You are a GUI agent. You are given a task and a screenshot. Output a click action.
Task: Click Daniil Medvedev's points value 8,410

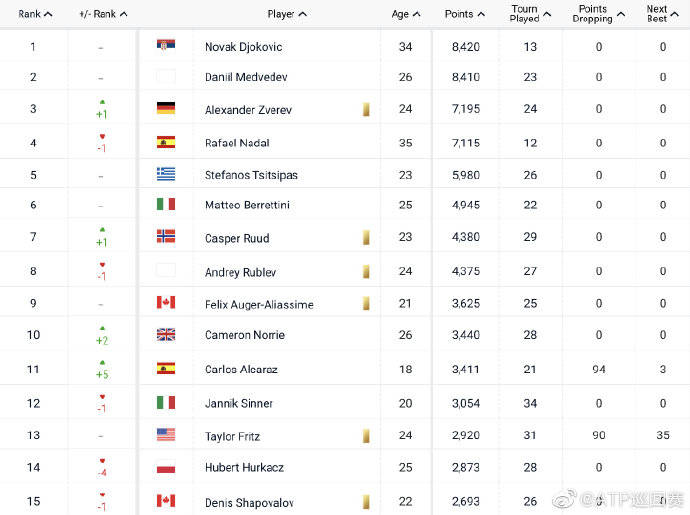466,77
